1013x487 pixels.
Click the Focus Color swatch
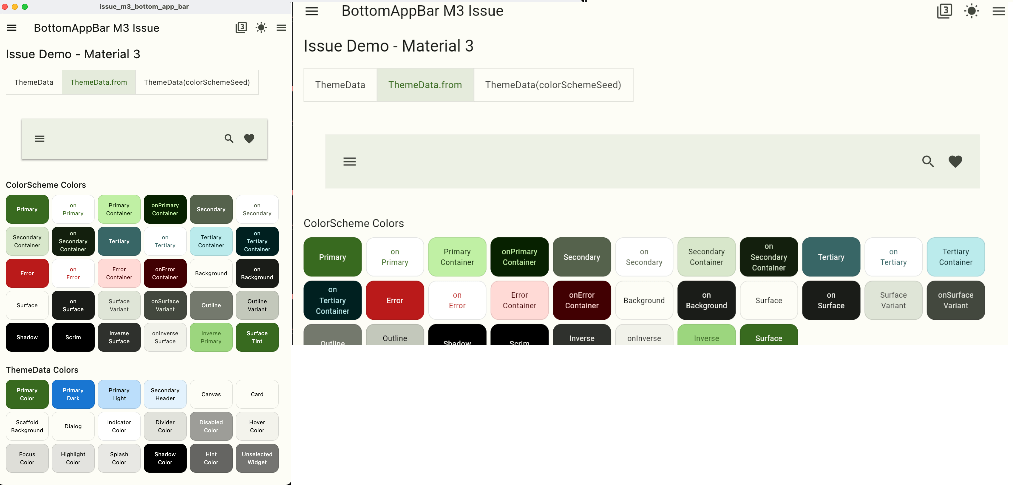coord(27,458)
